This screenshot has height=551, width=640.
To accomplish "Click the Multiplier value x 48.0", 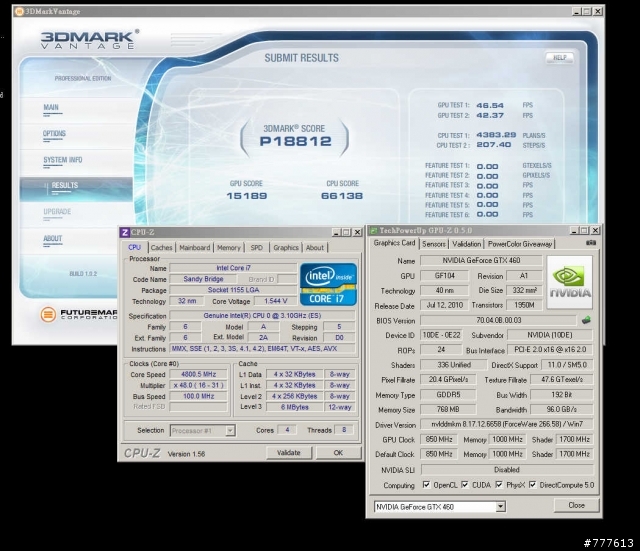I will pyautogui.click(x=198, y=385).
